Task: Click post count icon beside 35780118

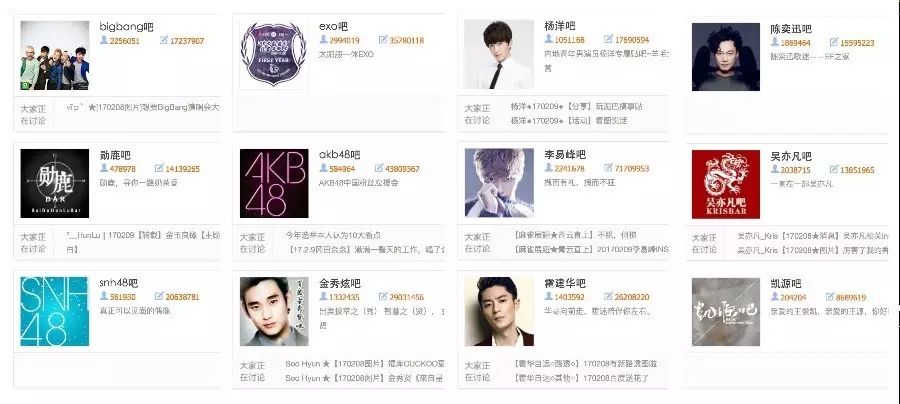Action: pyautogui.click(x=383, y=40)
